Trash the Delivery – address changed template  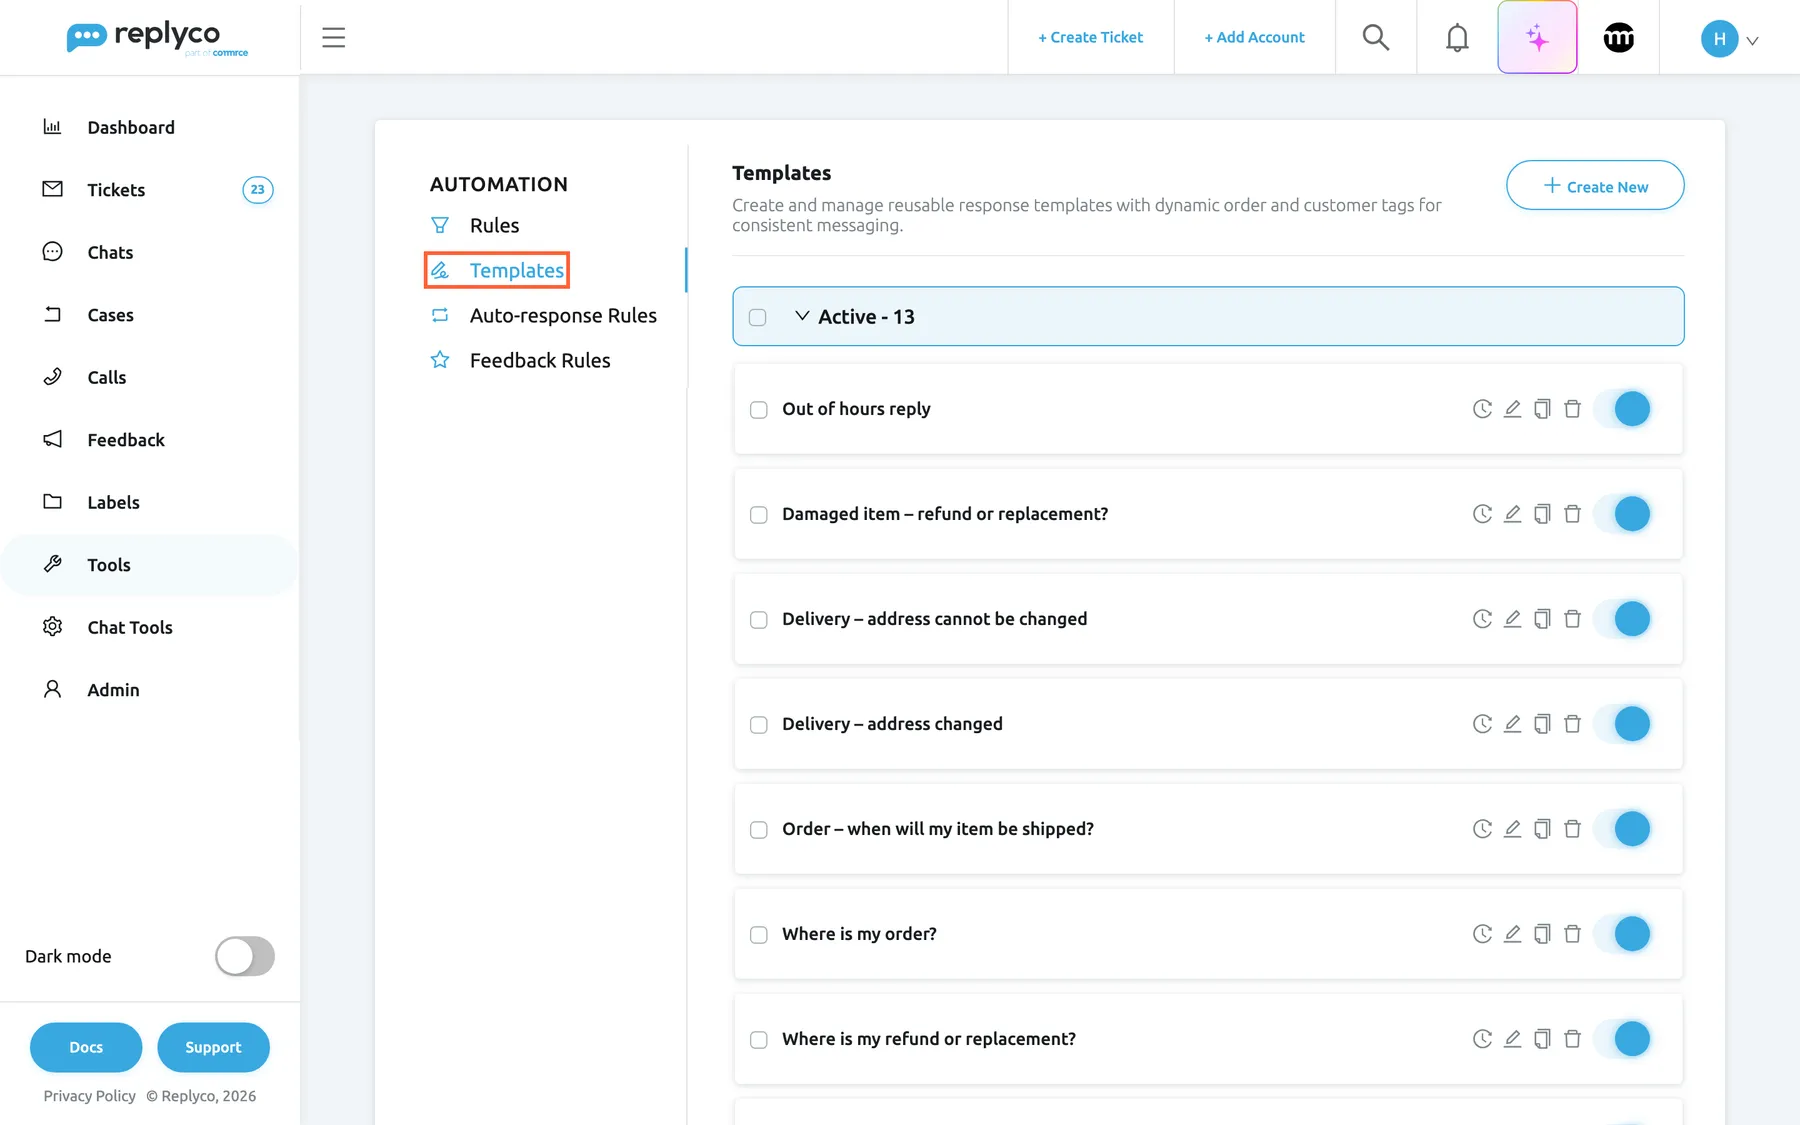[1572, 724]
